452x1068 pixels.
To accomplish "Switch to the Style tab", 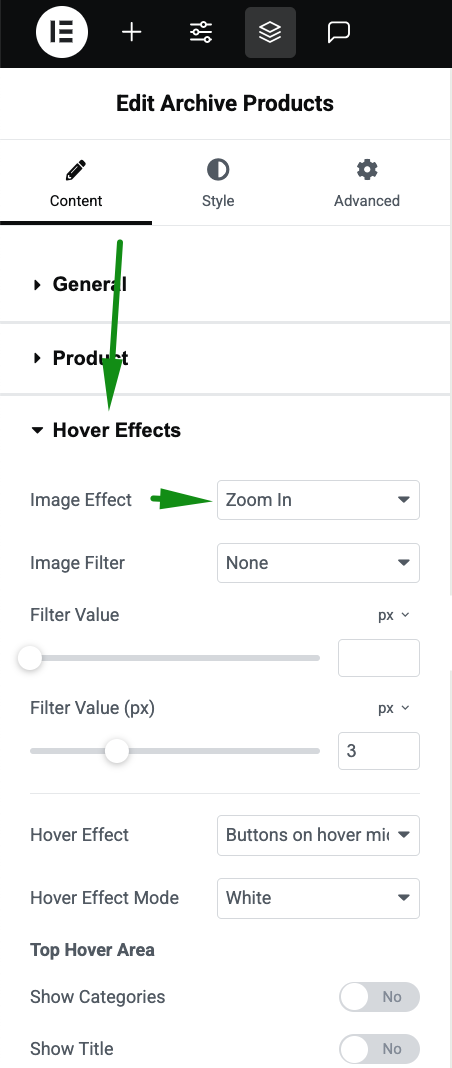I will pyautogui.click(x=218, y=183).
